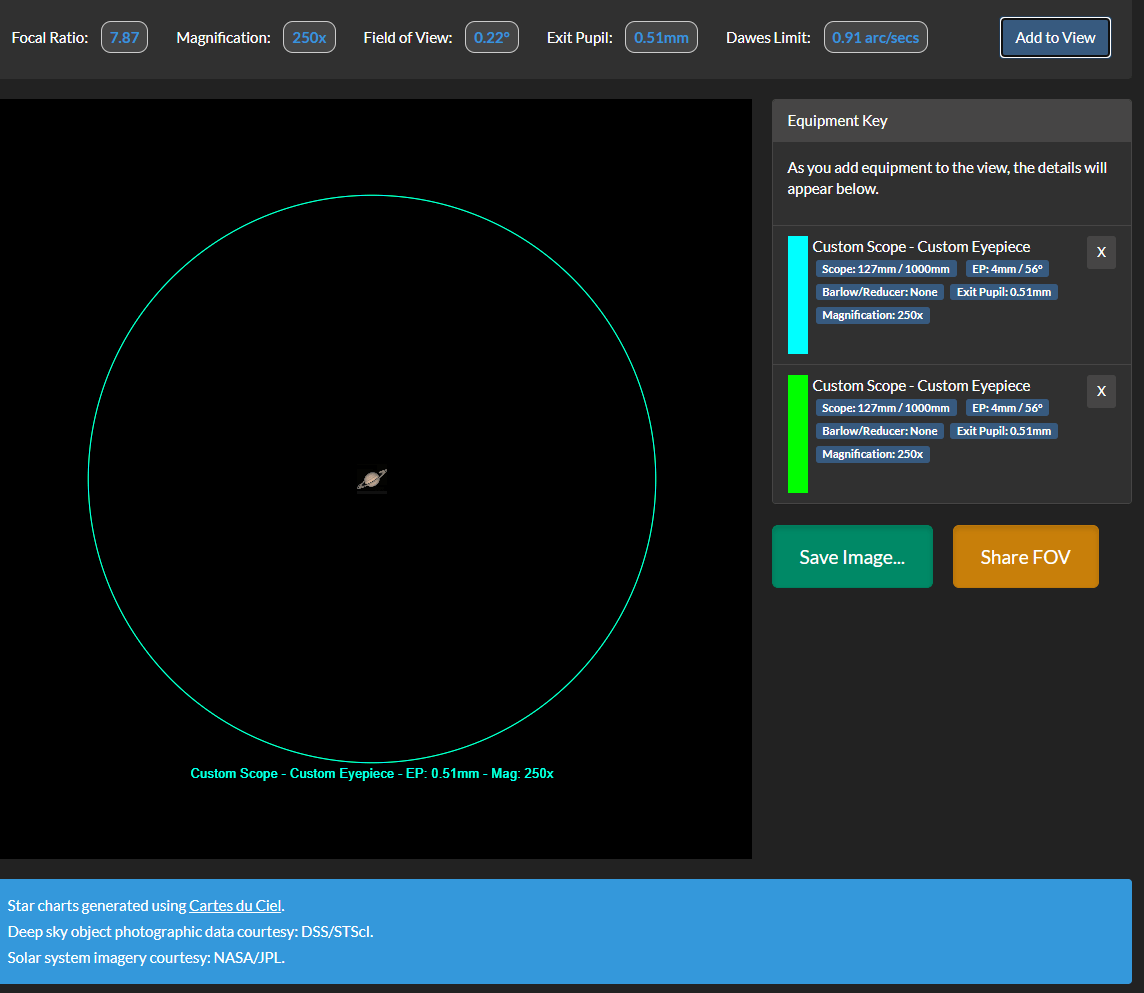This screenshot has height=993, width=1144.
Task: Select the Magnification value 250x at top
Action: pos(309,38)
